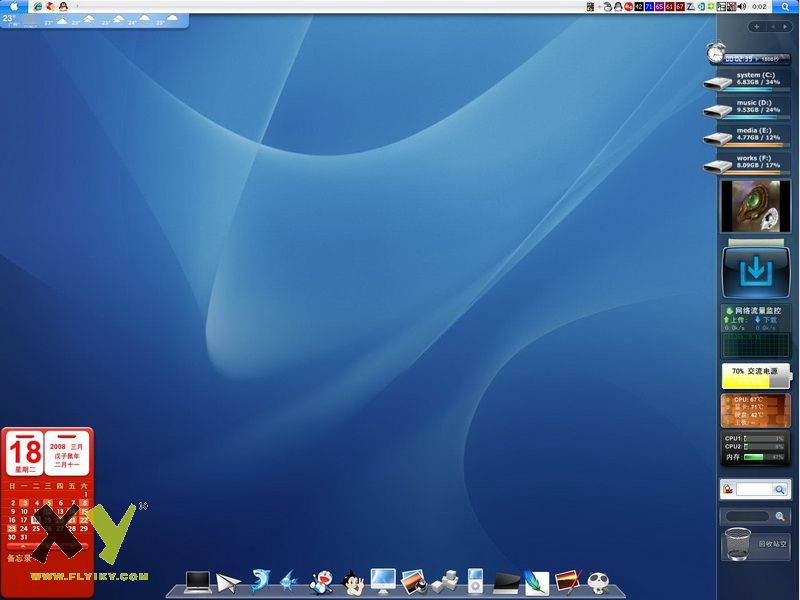The width and height of the screenshot is (800, 600).
Task: Click the white search input field in the sidebar
Action: (x=754, y=489)
